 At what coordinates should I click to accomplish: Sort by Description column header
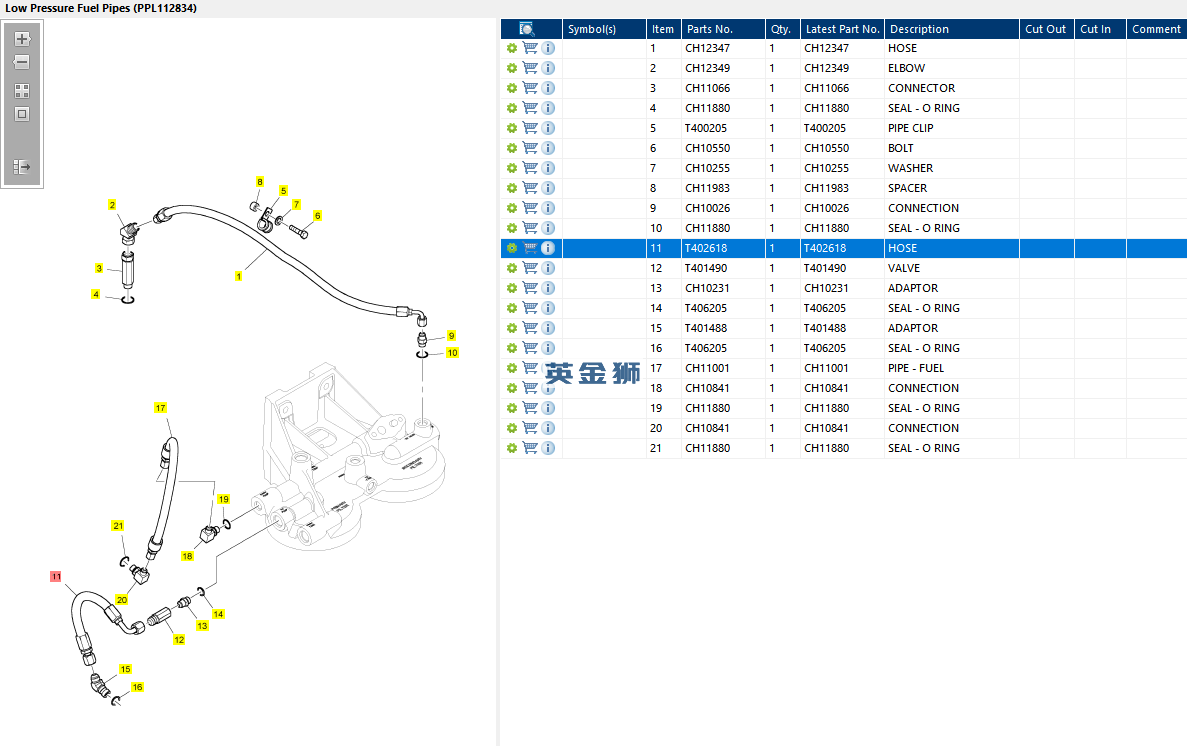click(952, 29)
